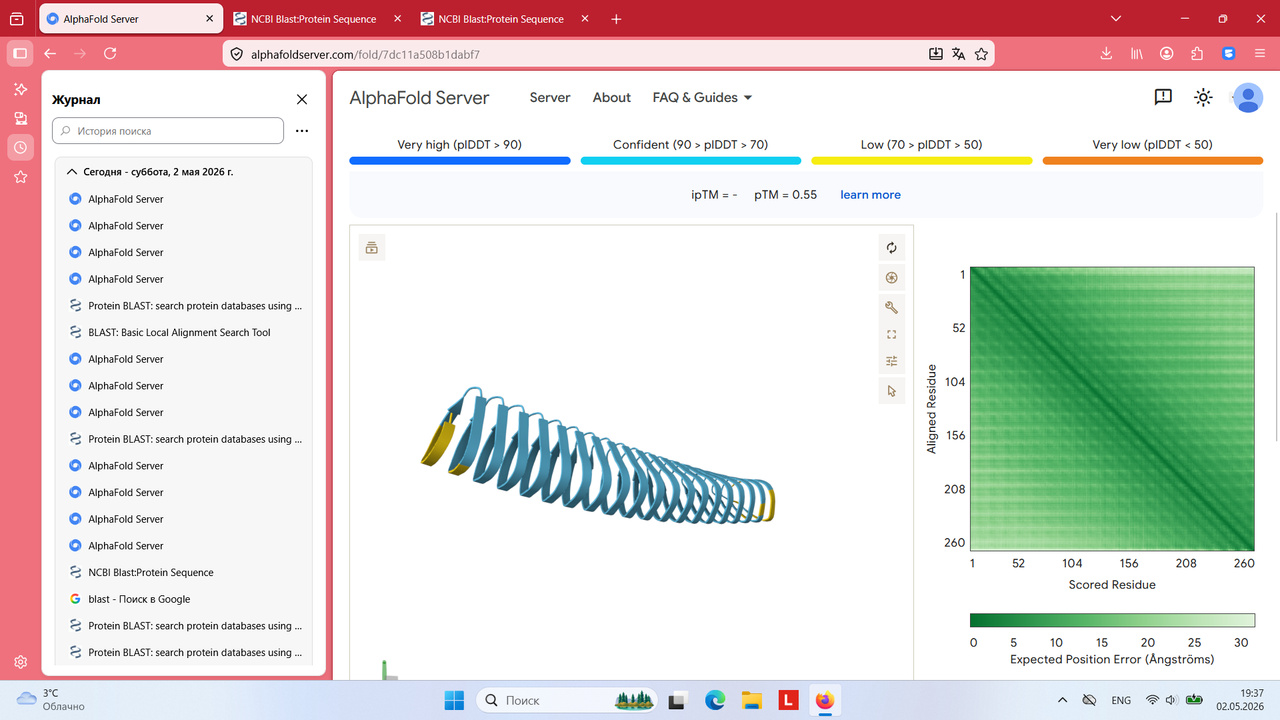Open site security shield information
Viewport: 1280px width, 720px height.
click(x=237, y=54)
